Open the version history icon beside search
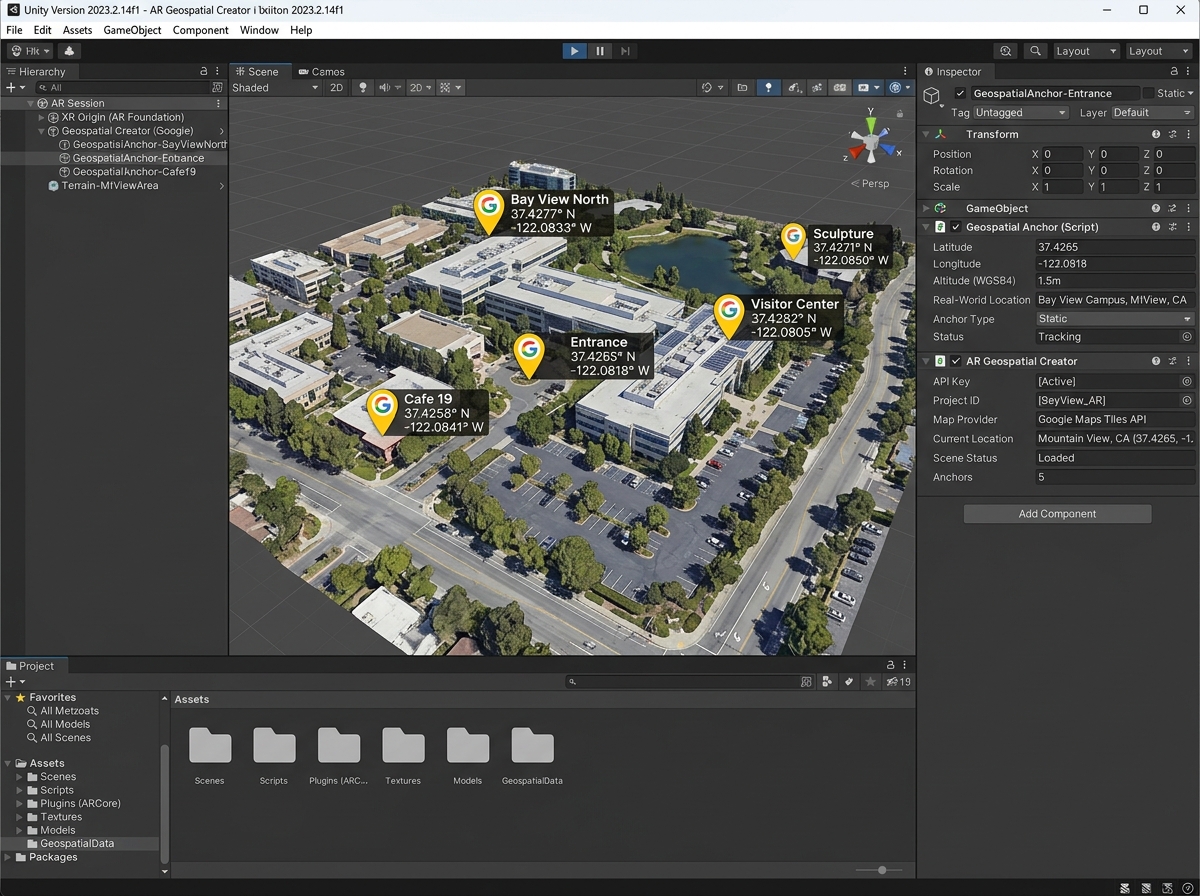 pyautogui.click(x=1006, y=51)
